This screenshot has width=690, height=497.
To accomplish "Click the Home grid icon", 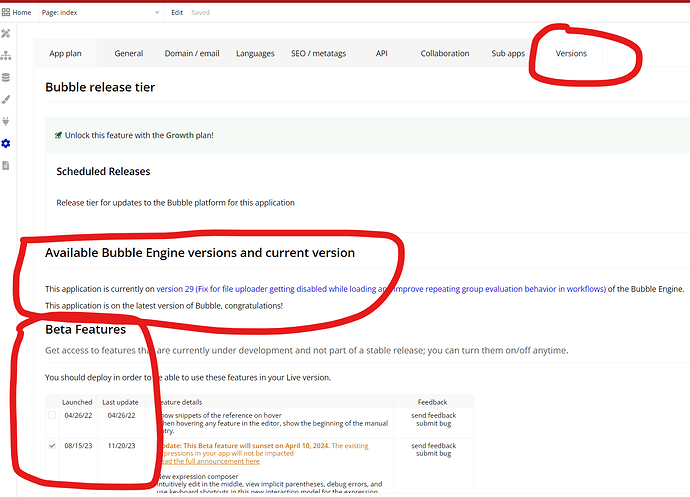I will pyautogui.click(x=6, y=12).
